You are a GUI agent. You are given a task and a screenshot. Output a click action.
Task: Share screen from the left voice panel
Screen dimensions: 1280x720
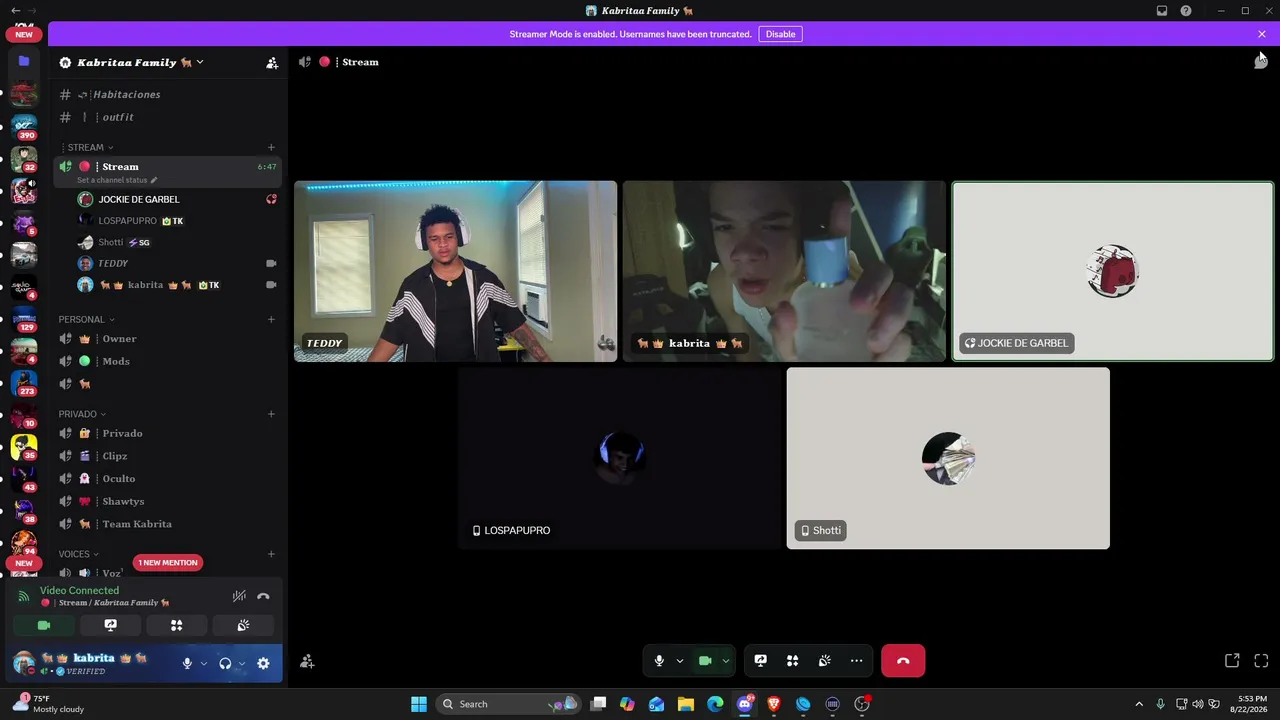click(110, 625)
